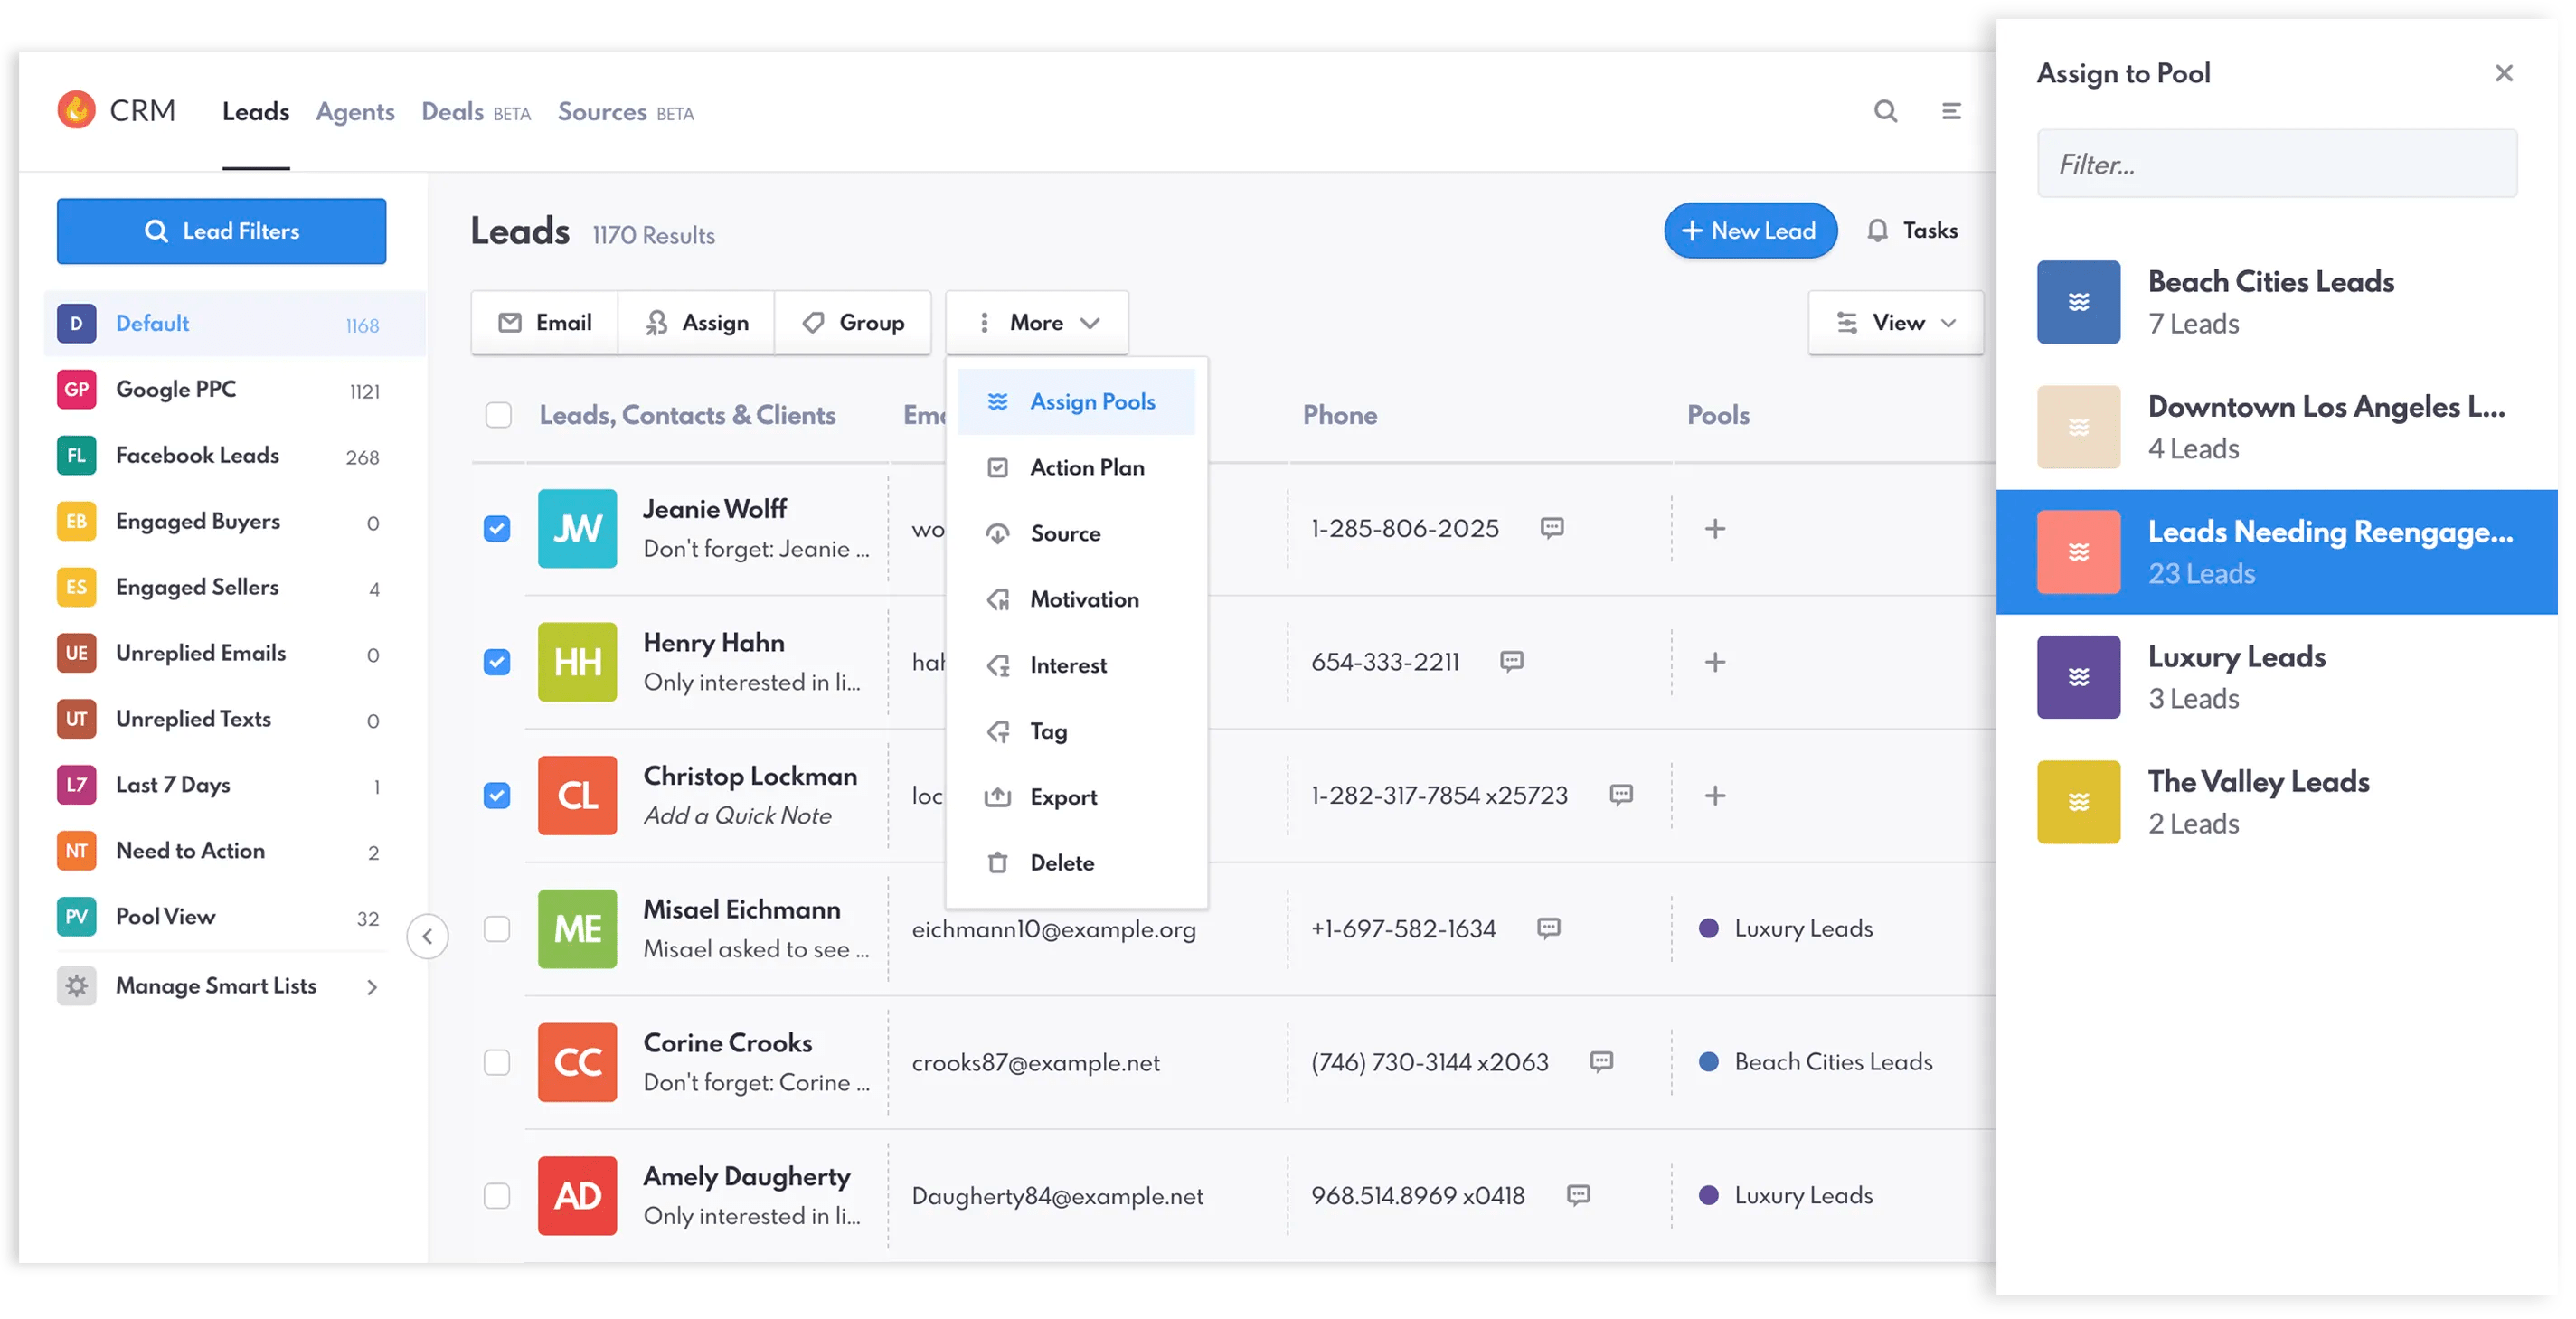Viewport: 2576px width, 1319px height.
Task: Open the More actions dropdown
Action: tap(1037, 323)
